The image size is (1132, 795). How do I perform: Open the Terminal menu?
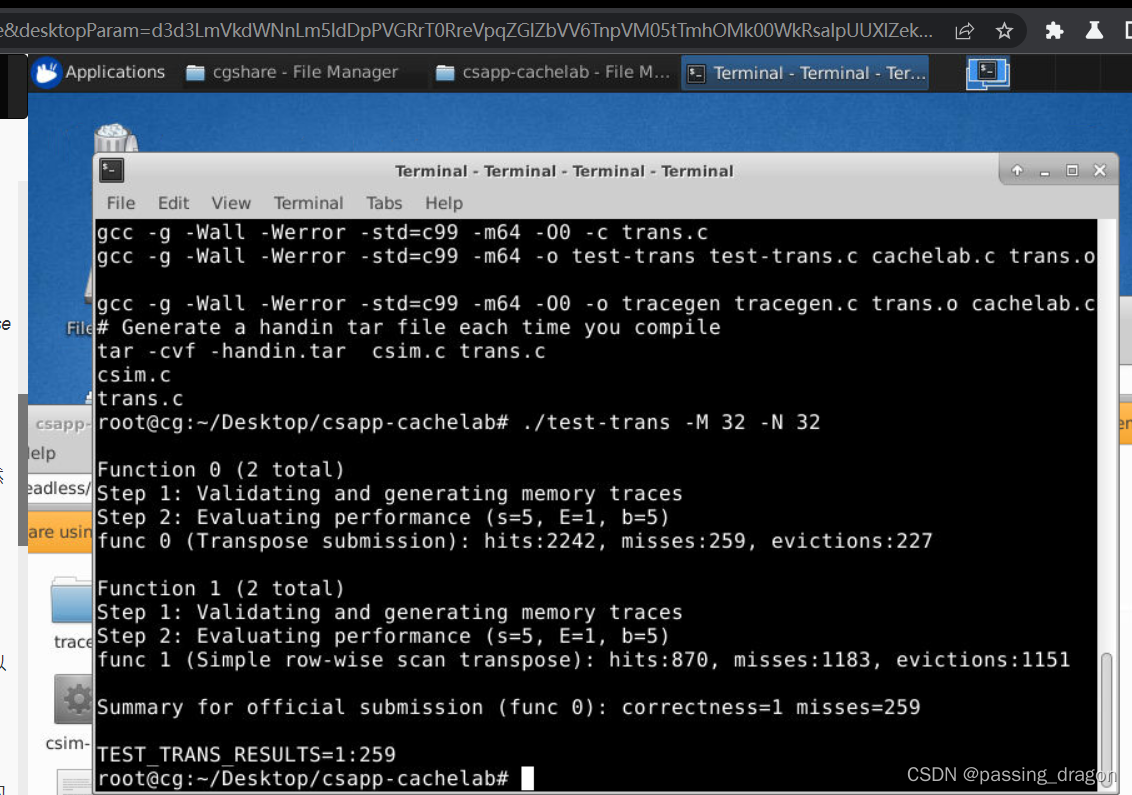[308, 203]
